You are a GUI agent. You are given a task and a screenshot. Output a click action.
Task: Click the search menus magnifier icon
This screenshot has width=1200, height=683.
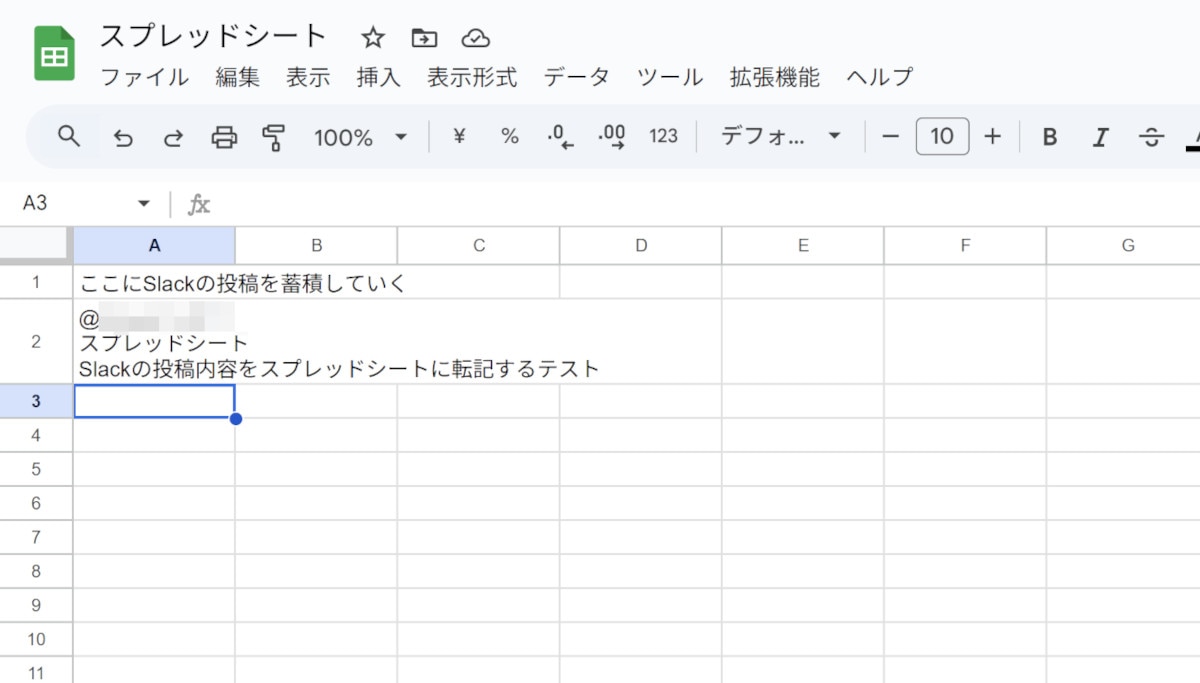(68, 136)
